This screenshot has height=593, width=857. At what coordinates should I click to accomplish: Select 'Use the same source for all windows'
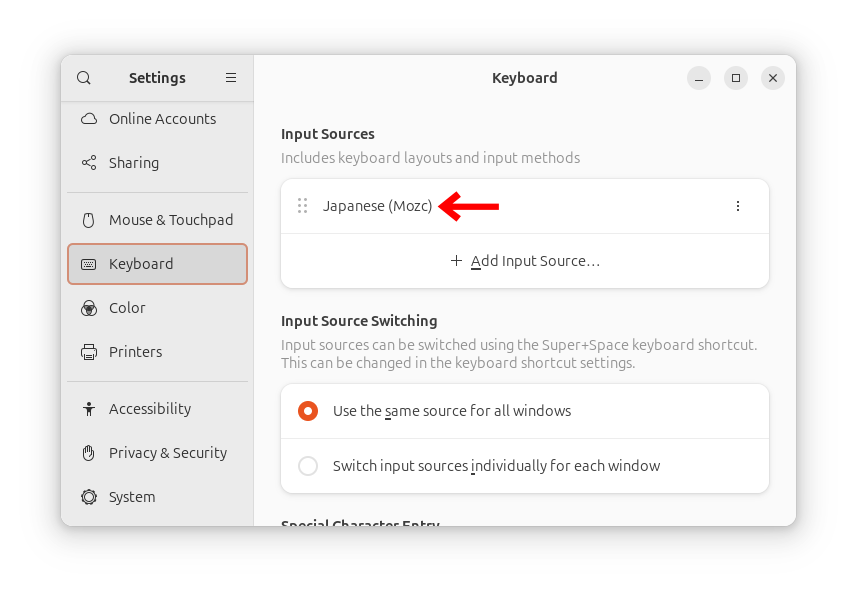click(308, 411)
